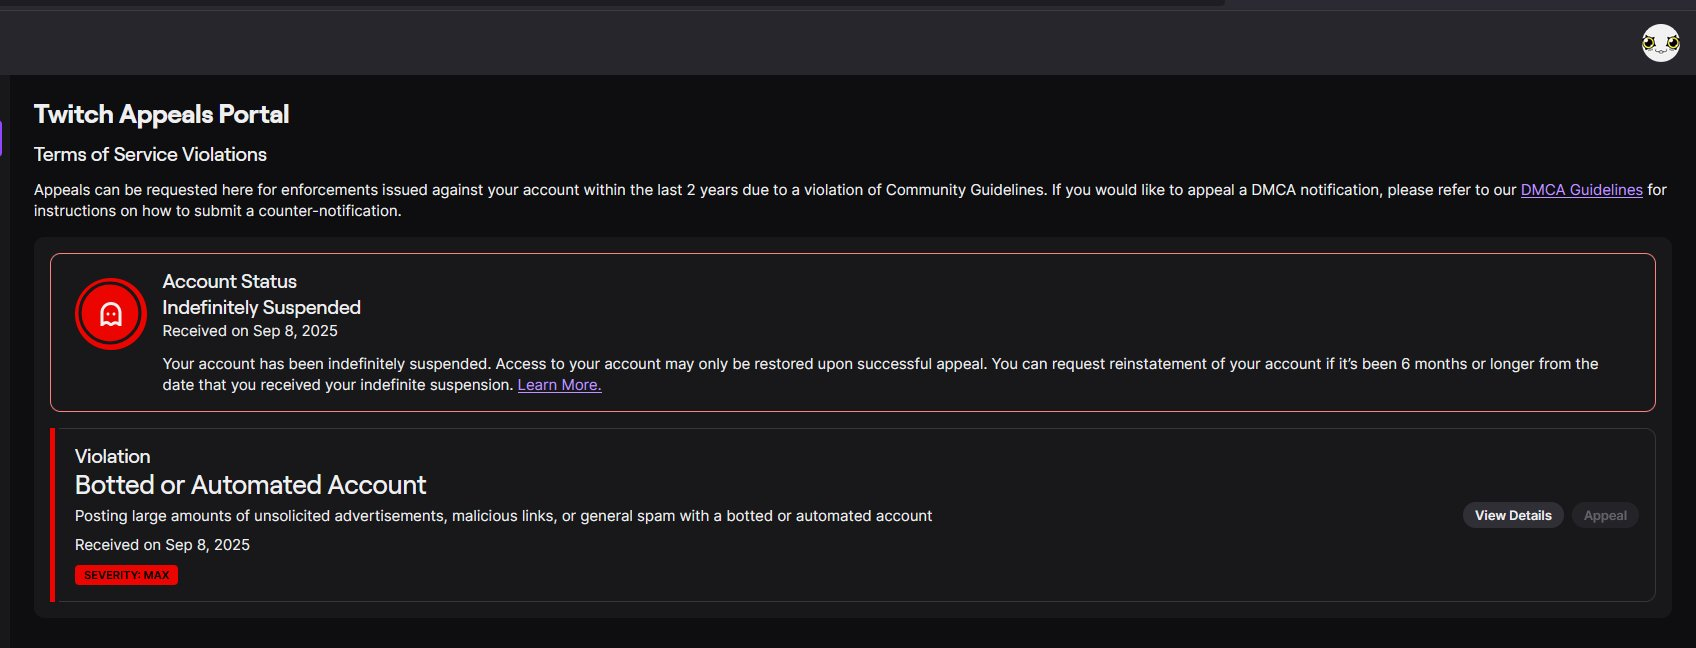
Task: Click the received date above the severity badge
Action: click(162, 545)
